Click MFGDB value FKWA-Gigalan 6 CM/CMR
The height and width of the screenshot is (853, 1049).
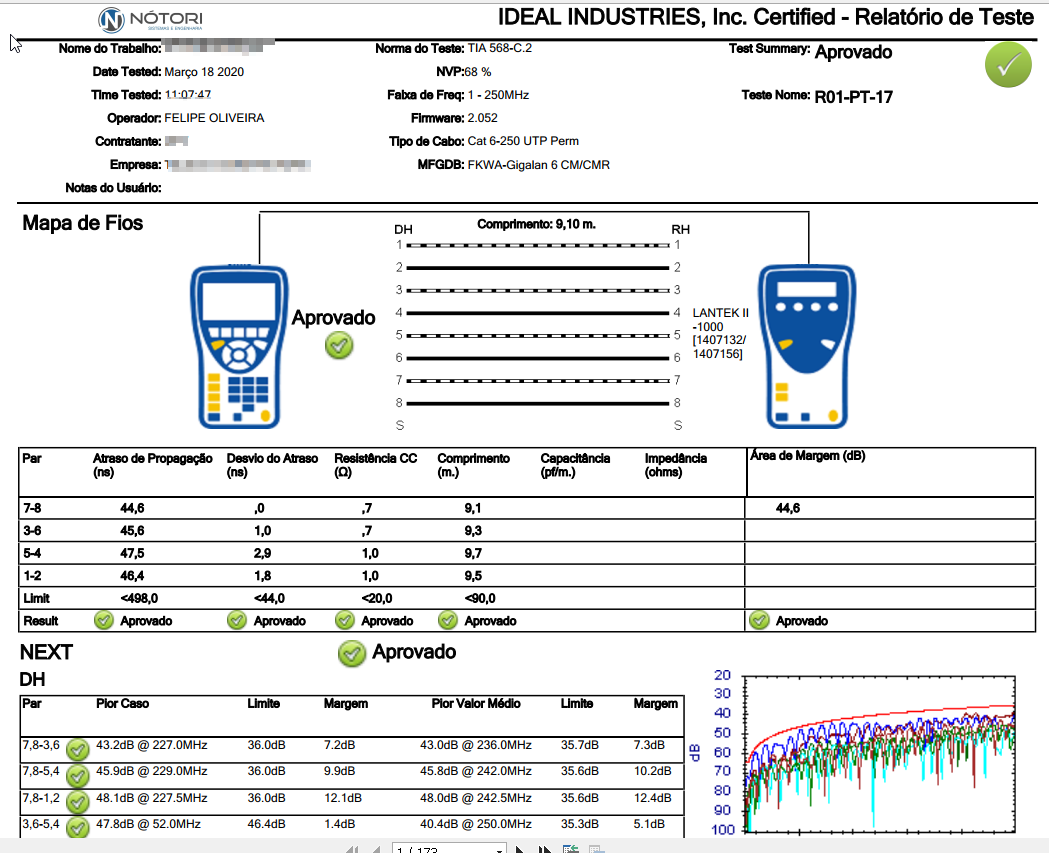pyautogui.click(x=539, y=165)
